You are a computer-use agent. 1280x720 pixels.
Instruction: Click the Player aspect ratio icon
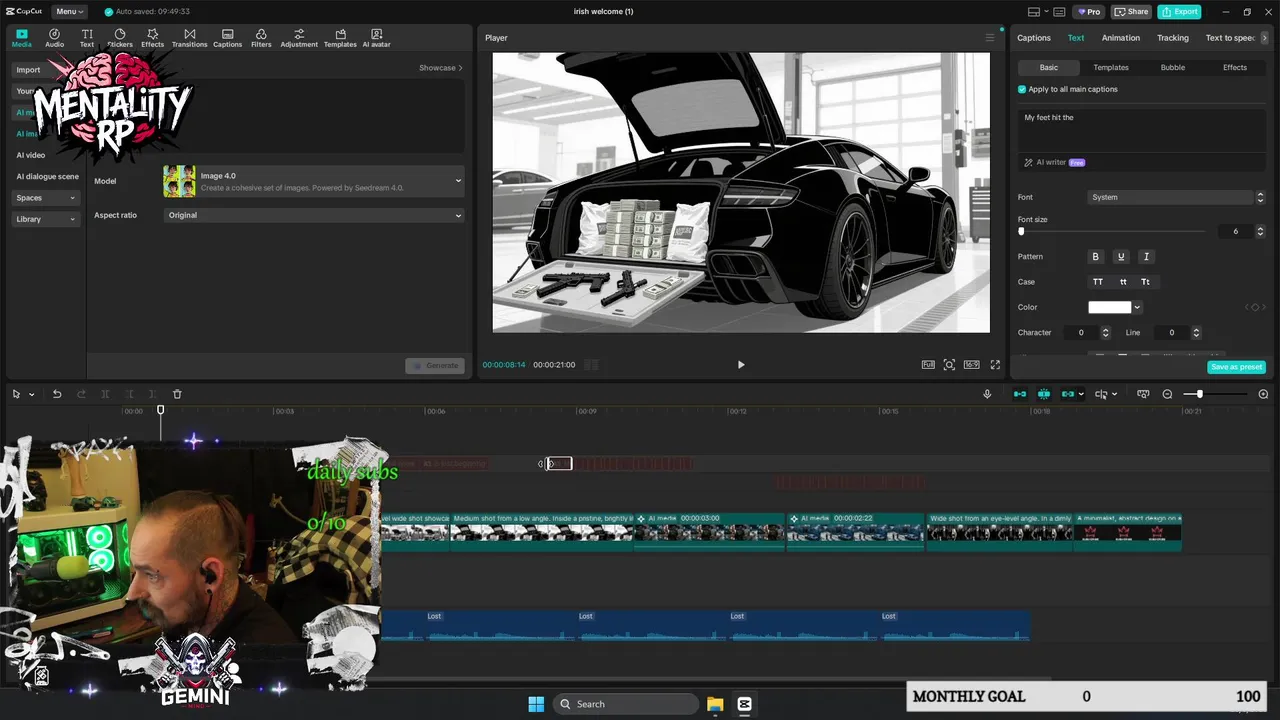point(971,365)
